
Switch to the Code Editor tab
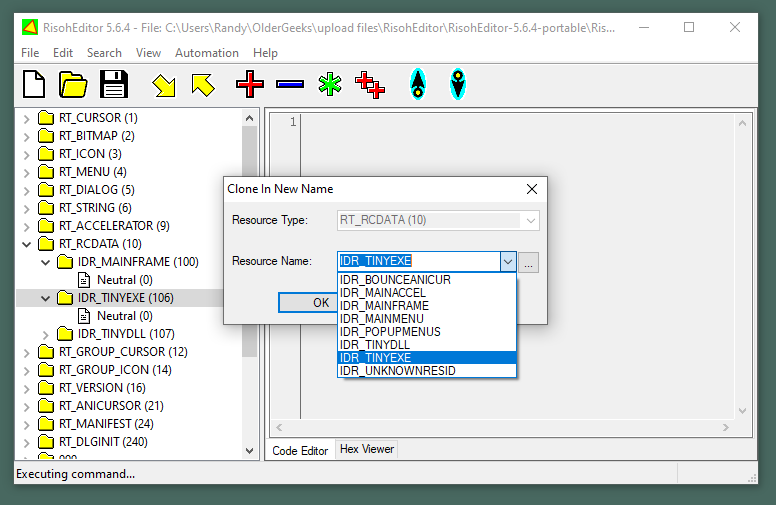coord(300,451)
